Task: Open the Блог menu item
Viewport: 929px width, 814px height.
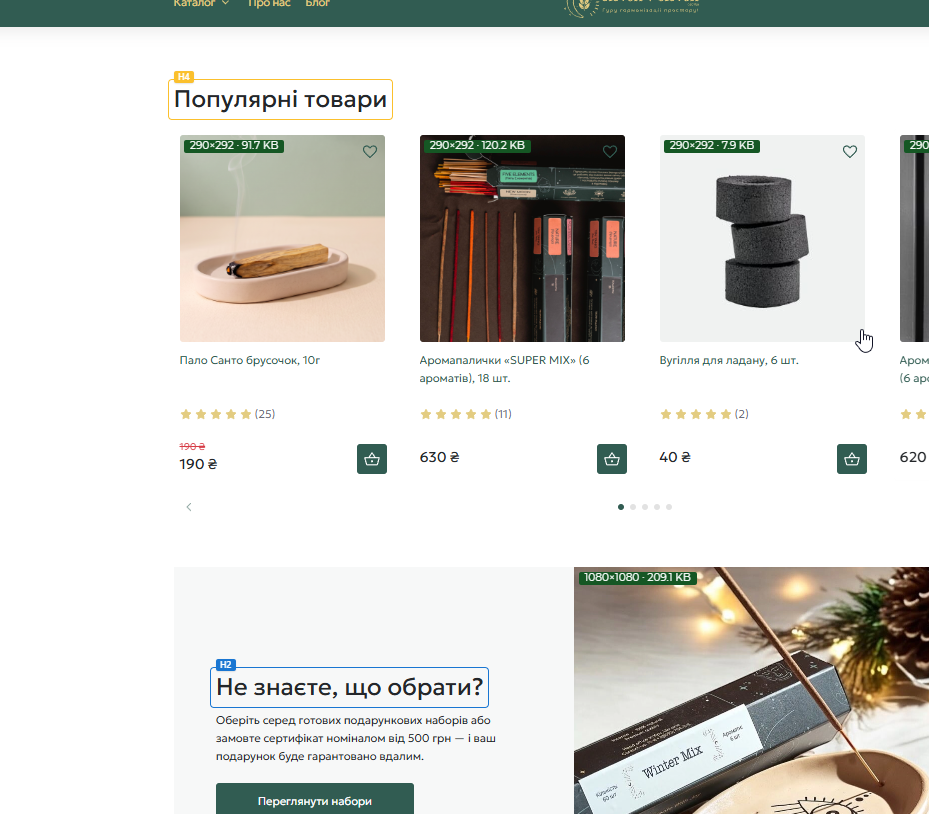Action: click(318, 4)
